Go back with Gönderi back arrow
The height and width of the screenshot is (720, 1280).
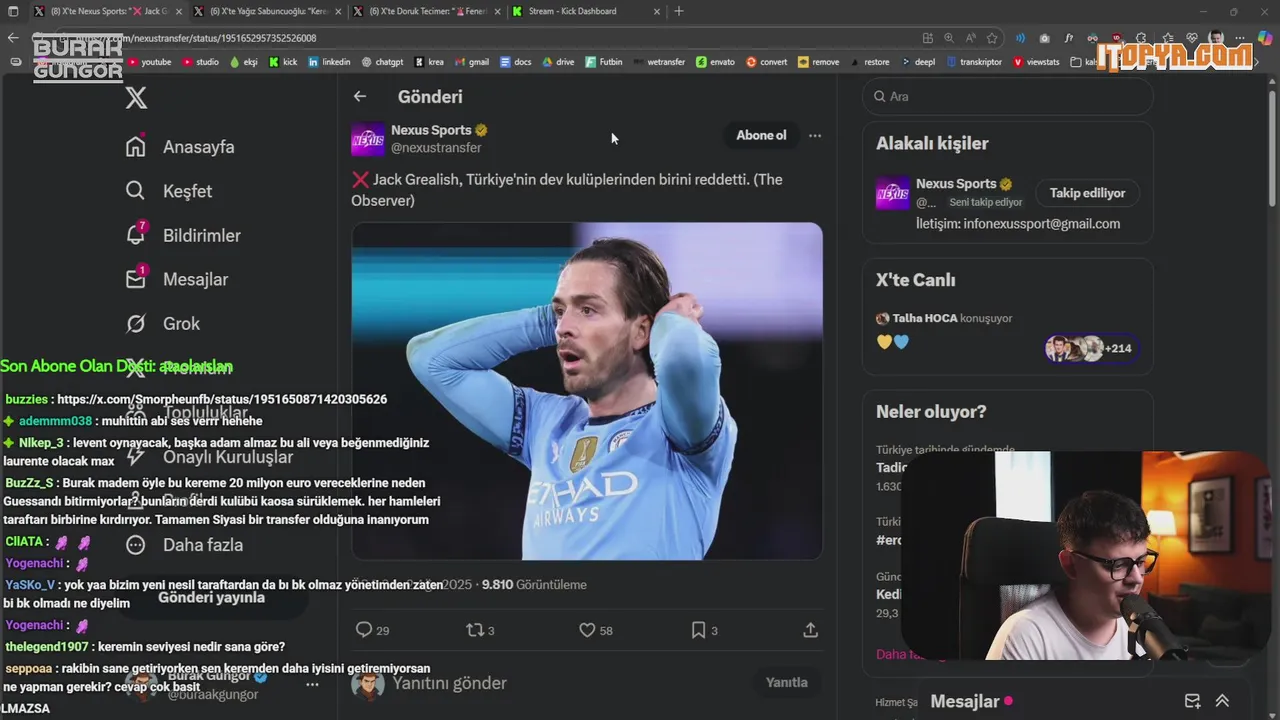pos(360,96)
